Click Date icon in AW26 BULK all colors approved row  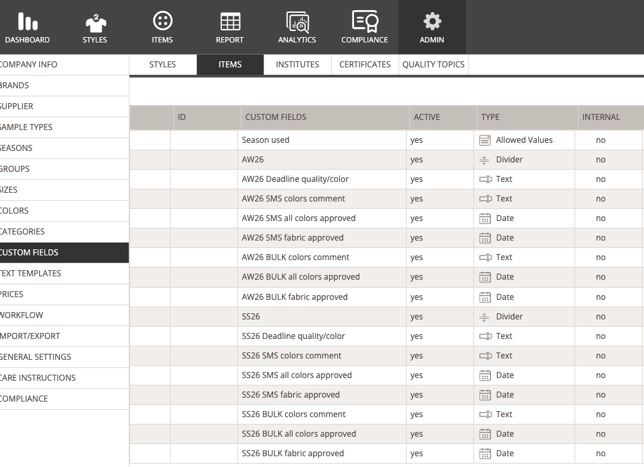(x=485, y=277)
